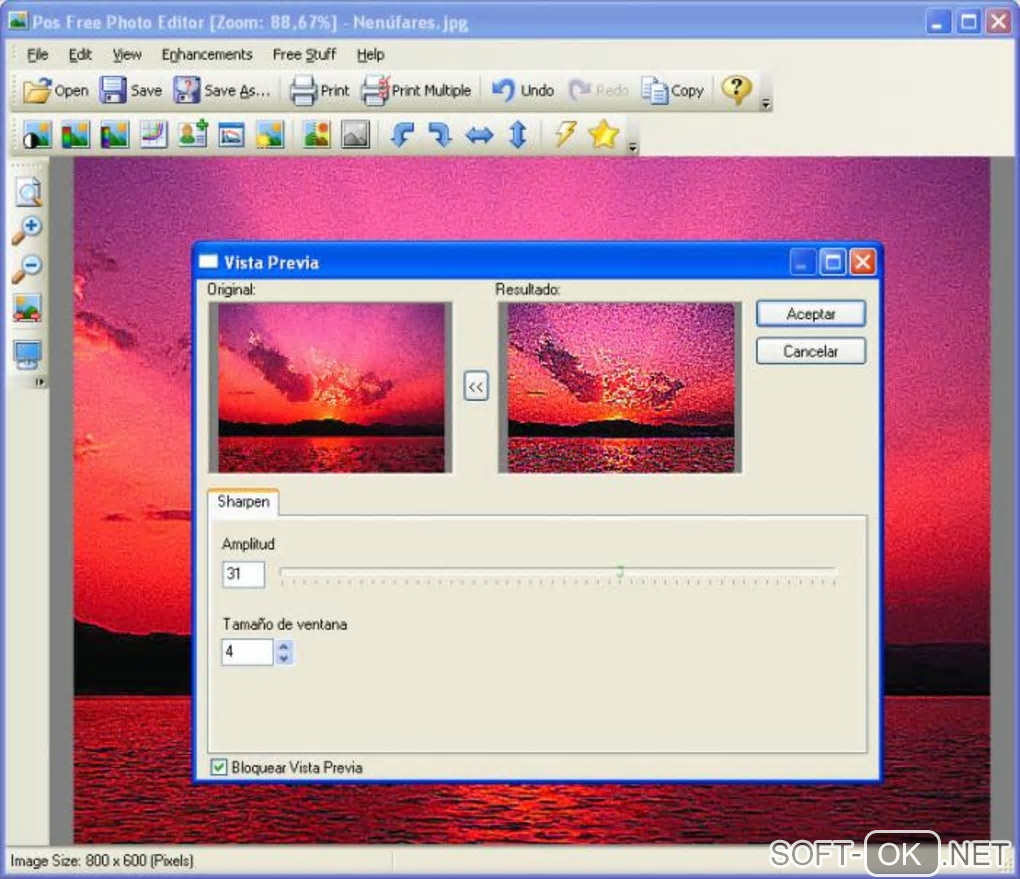The height and width of the screenshot is (879, 1020).
Task: Open the Help menu
Action: 370,55
